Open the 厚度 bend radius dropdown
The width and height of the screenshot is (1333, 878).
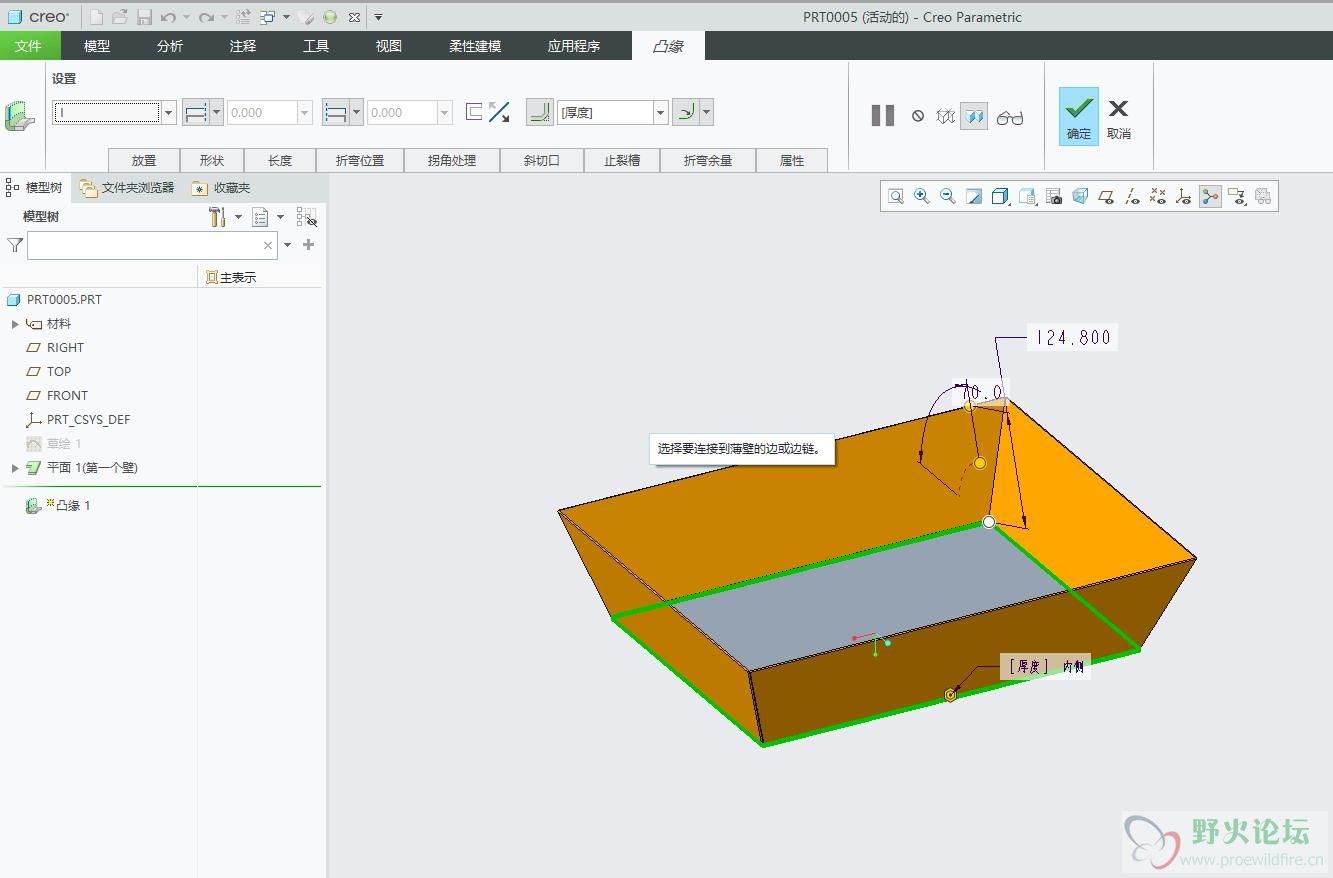pyautogui.click(x=660, y=113)
